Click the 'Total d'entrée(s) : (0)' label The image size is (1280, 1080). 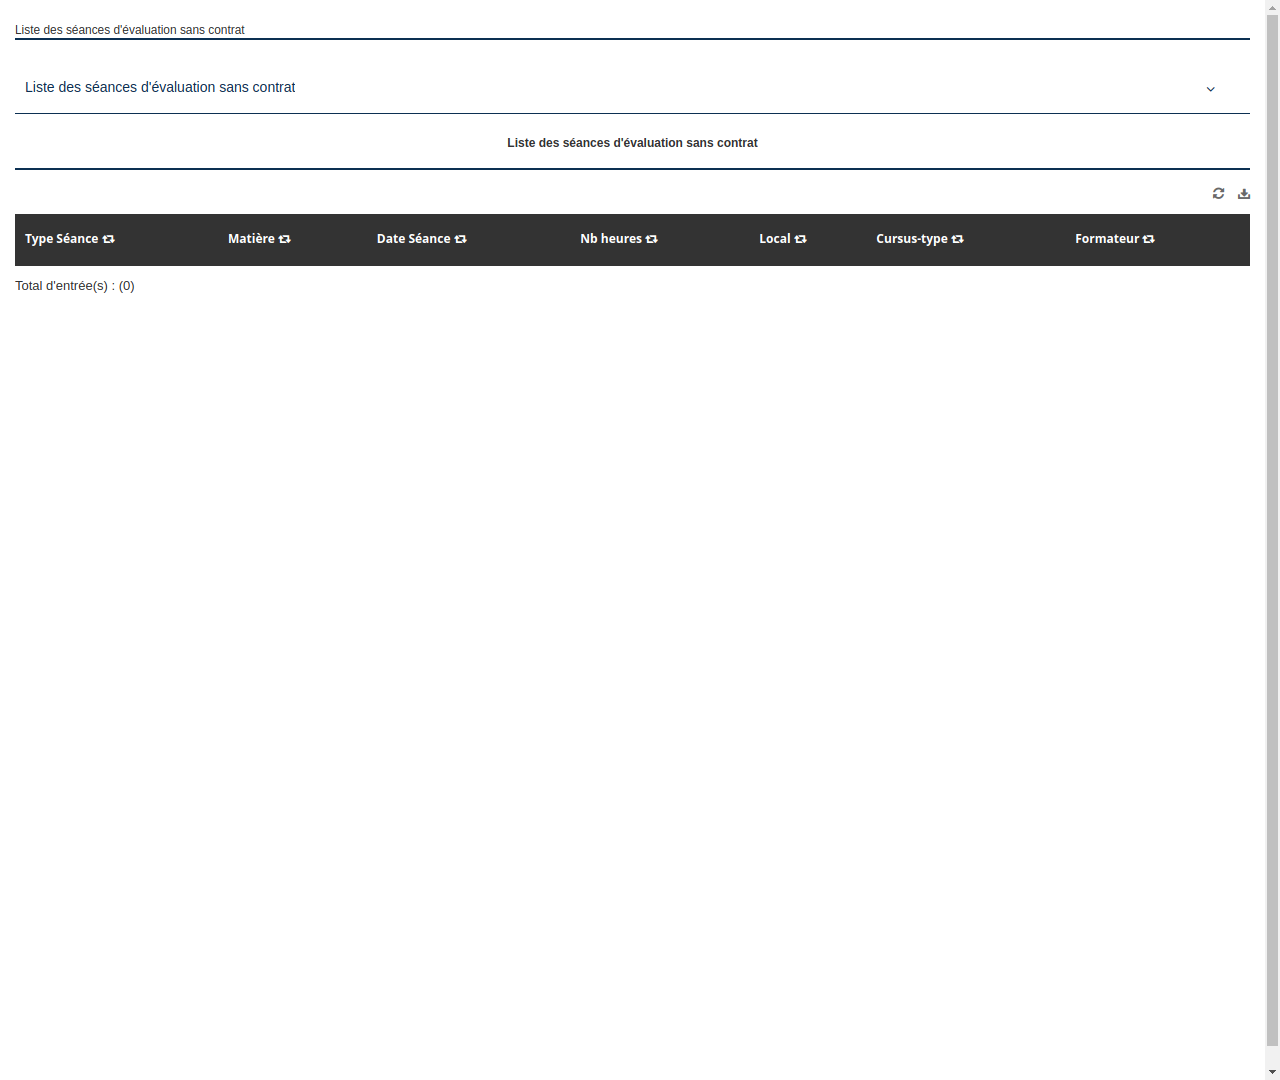75,285
